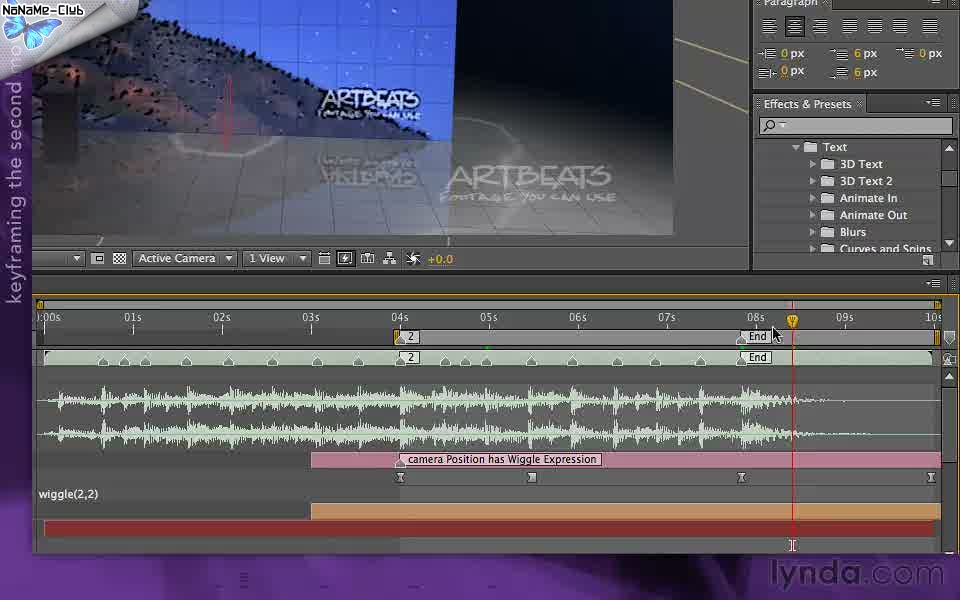Select center text paragraph alignment
960x600 pixels.
click(795, 27)
